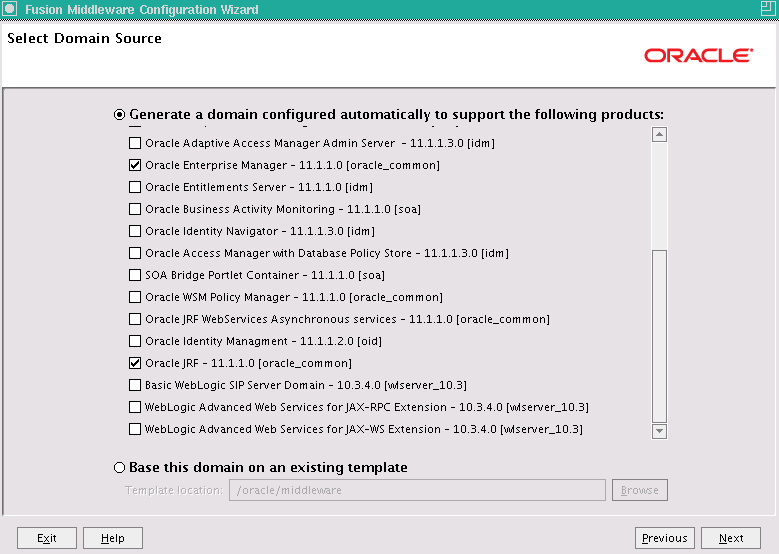Enable Oracle Entitlements Server checkbox

pyautogui.click(x=135, y=187)
